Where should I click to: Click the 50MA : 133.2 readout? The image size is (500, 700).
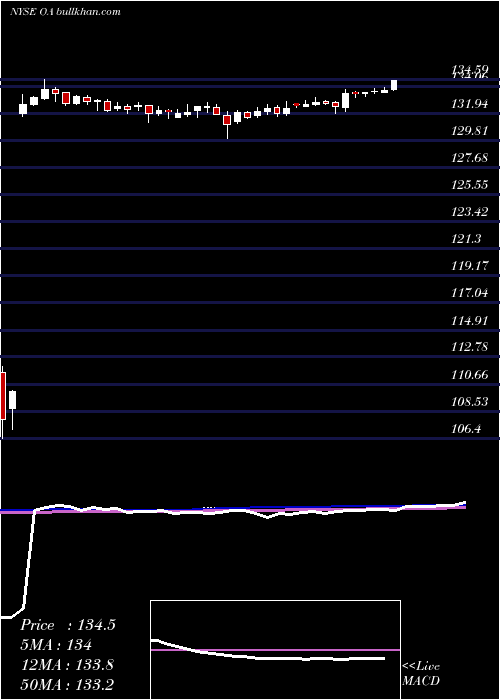click(x=67, y=685)
